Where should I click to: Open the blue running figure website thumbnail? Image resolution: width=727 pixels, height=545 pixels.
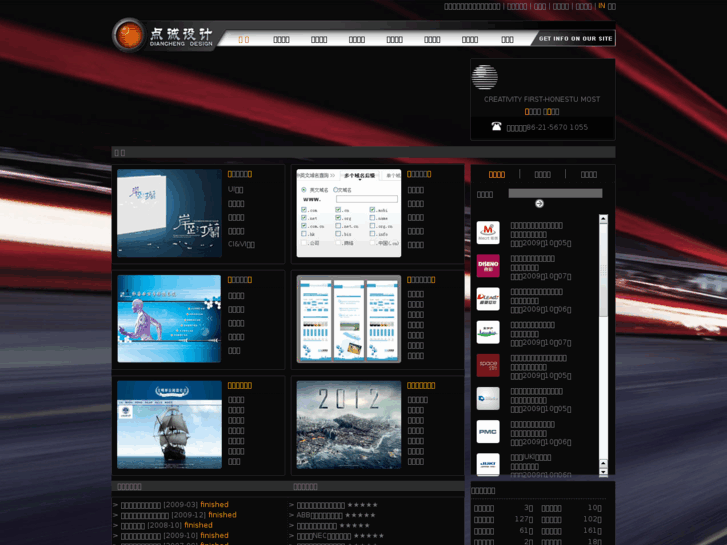click(x=169, y=319)
